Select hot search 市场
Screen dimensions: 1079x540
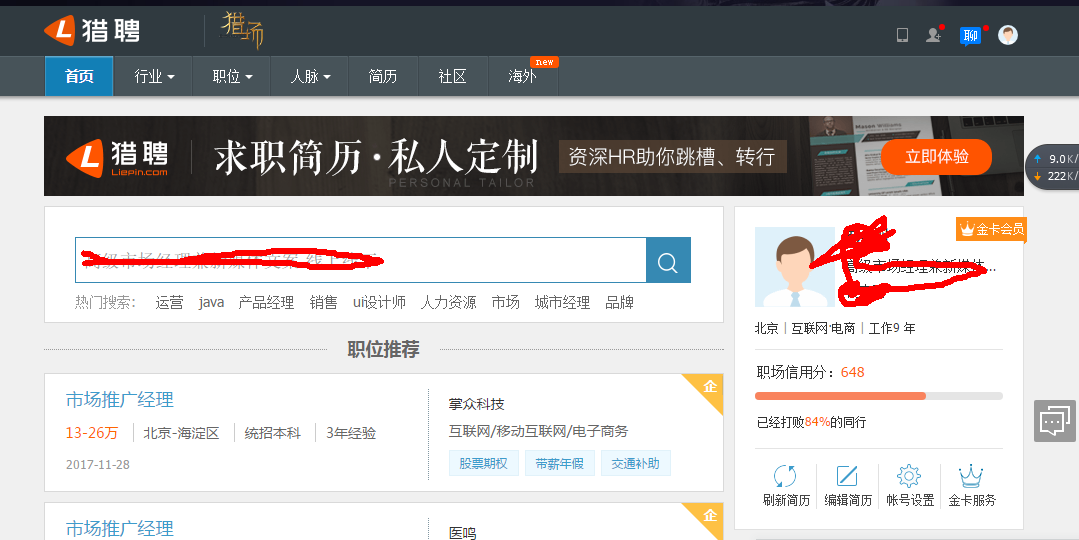506,303
